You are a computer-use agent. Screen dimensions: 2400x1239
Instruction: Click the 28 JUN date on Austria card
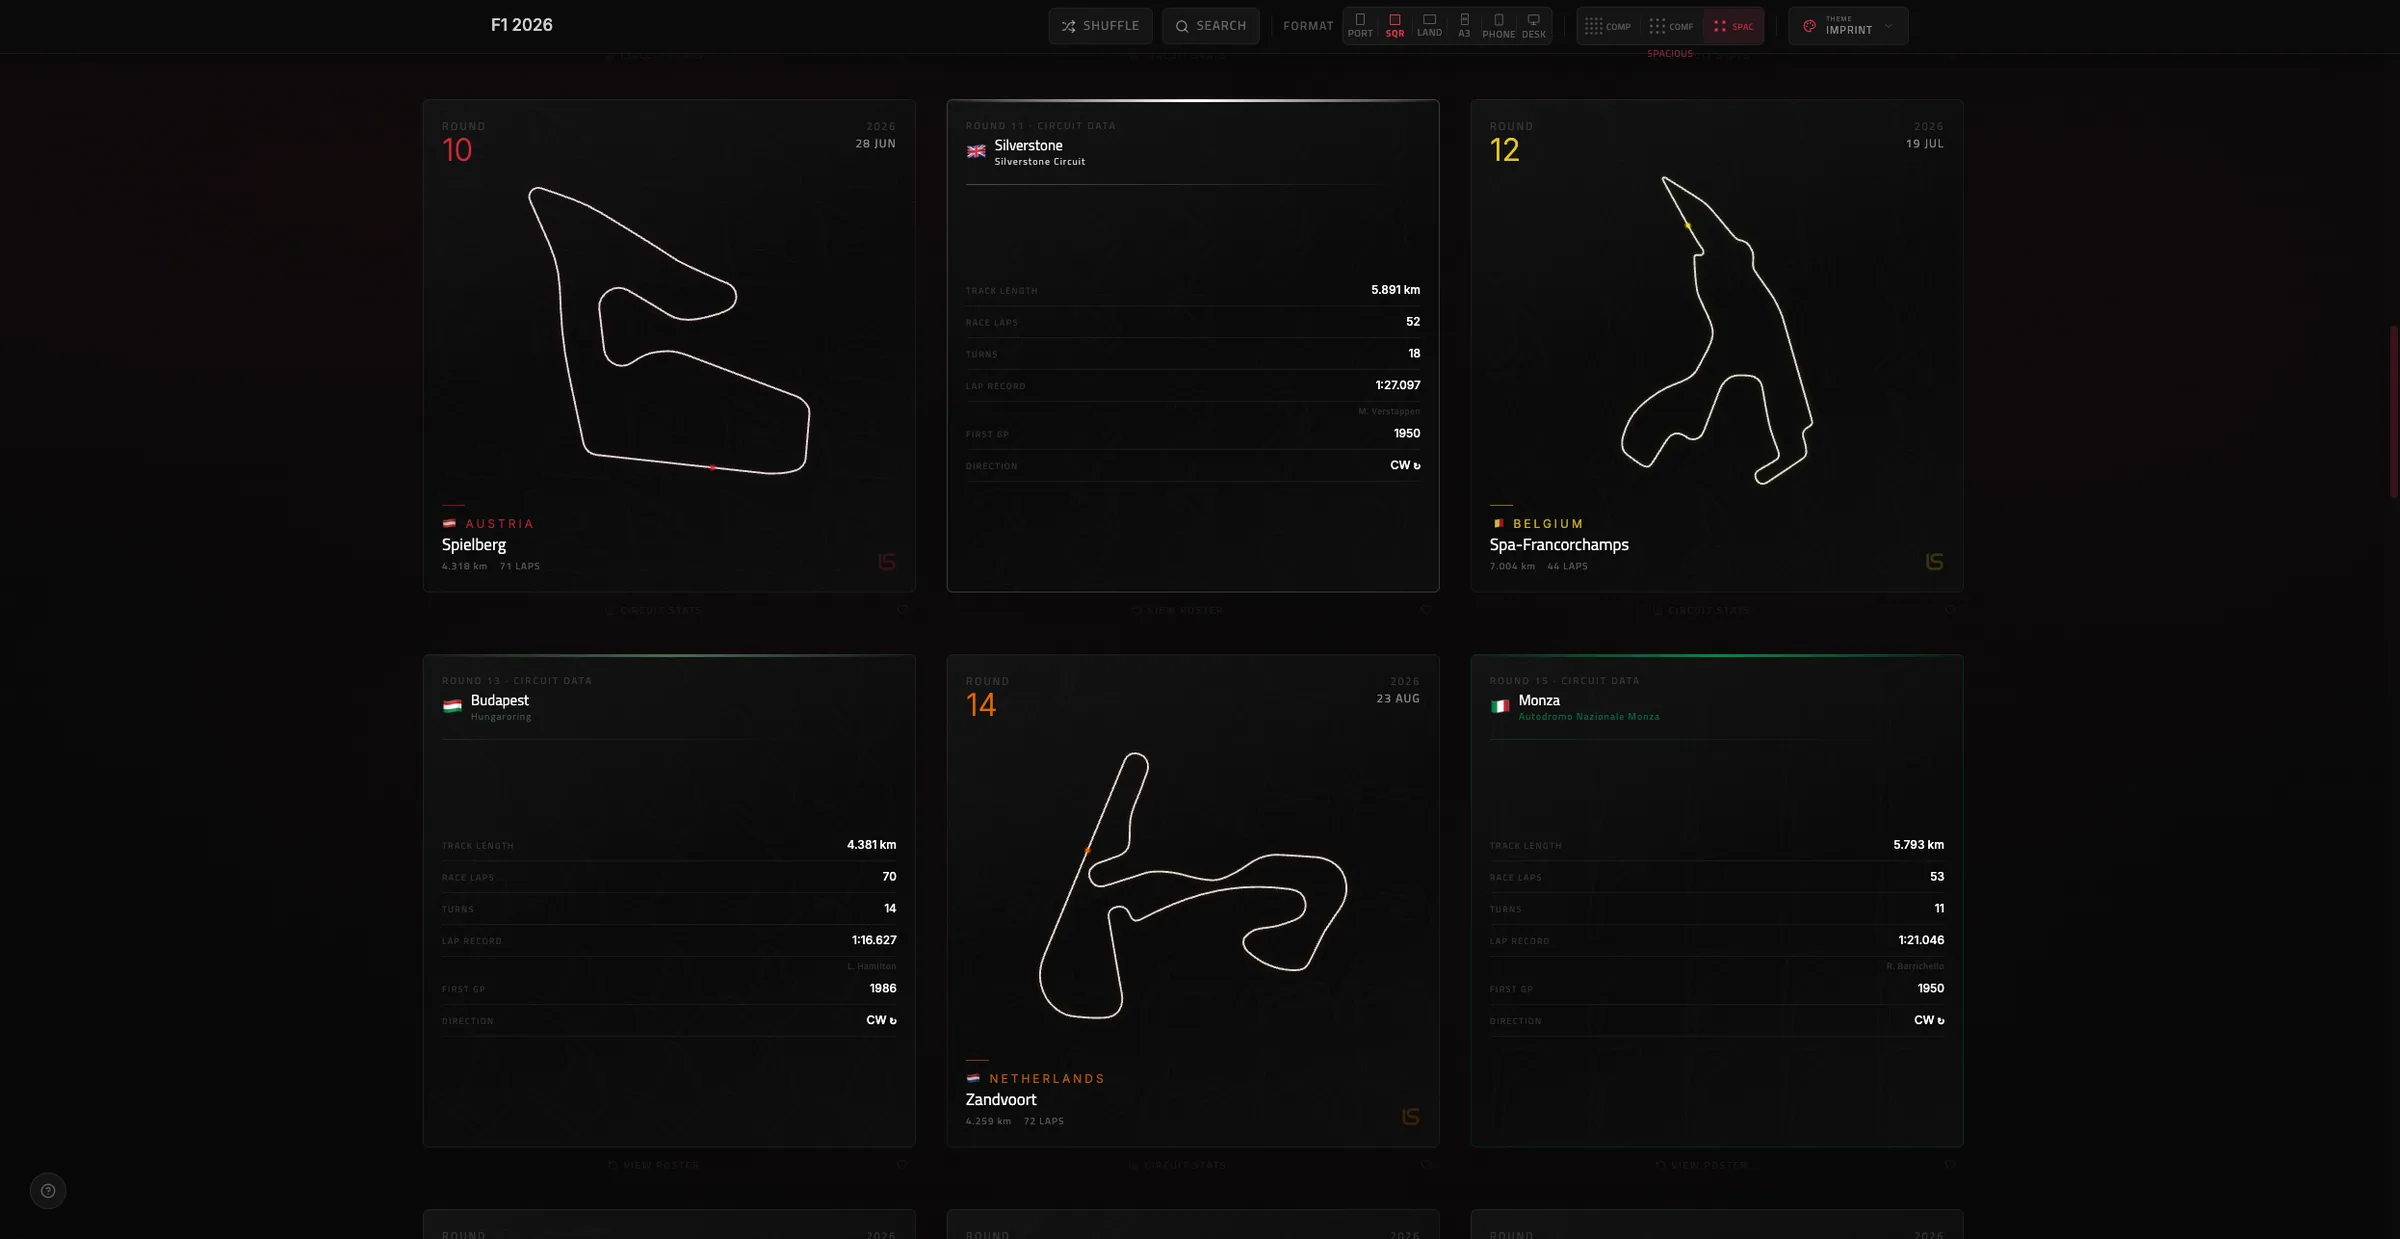click(x=875, y=144)
